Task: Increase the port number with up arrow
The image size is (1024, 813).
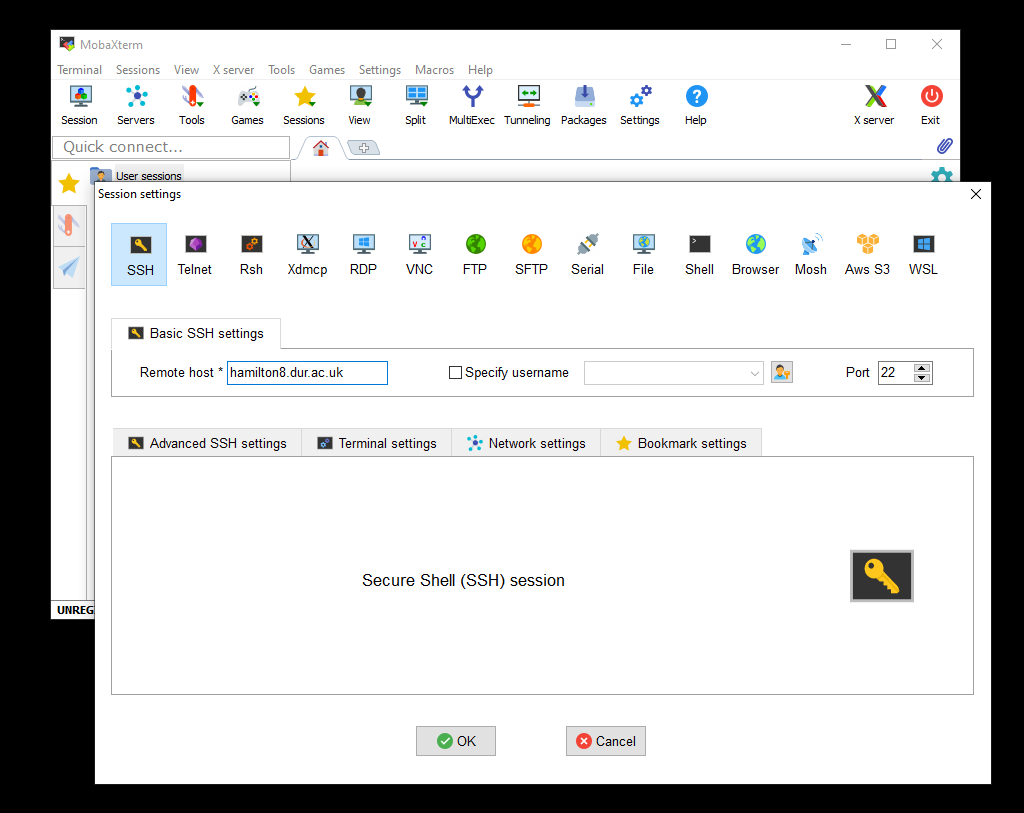Action: coord(922,368)
